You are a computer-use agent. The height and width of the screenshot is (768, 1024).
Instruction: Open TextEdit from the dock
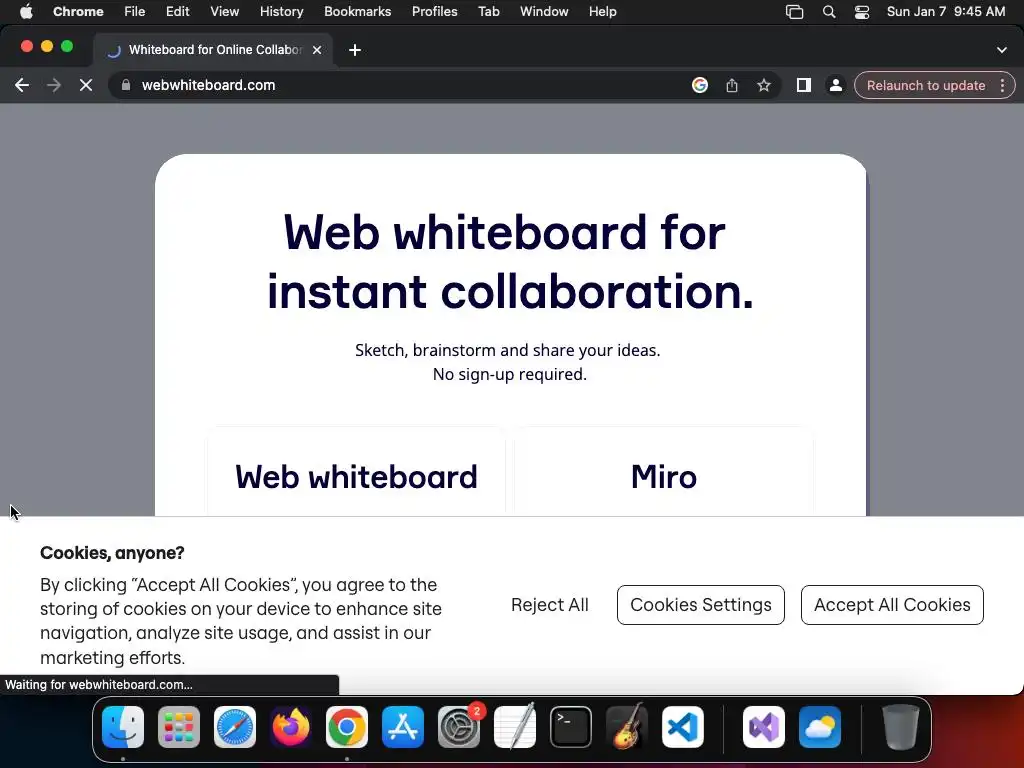click(515, 727)
